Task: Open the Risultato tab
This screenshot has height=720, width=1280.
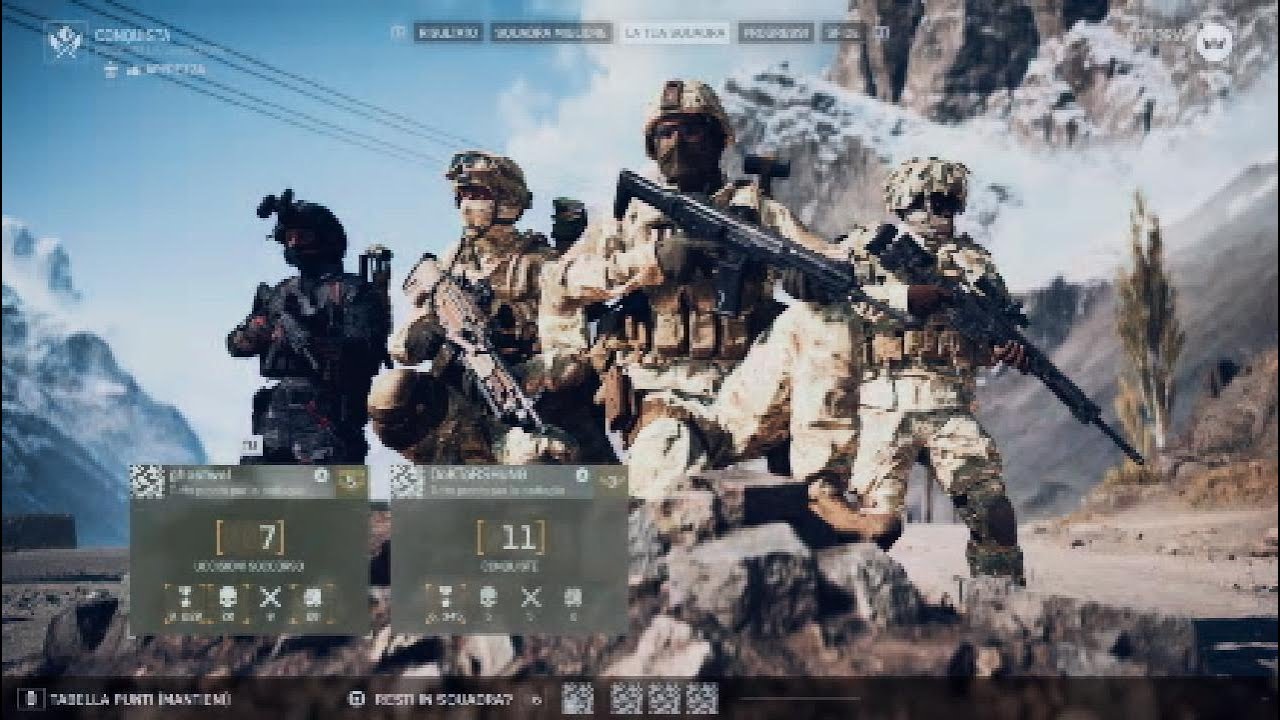Action: (449, 32)
